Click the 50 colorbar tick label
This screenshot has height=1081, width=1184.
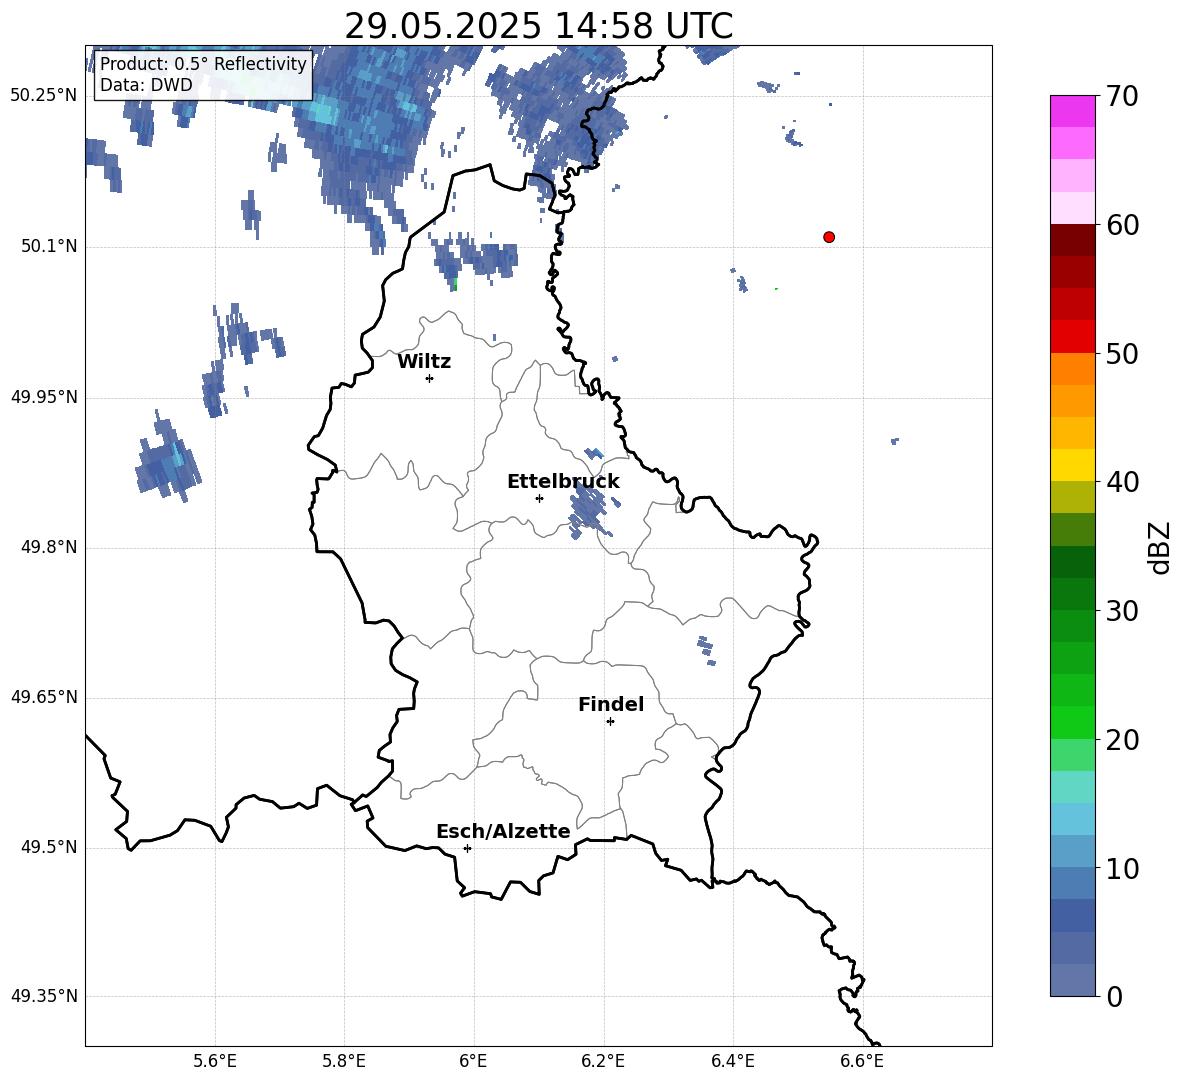tap(1122, 353)
